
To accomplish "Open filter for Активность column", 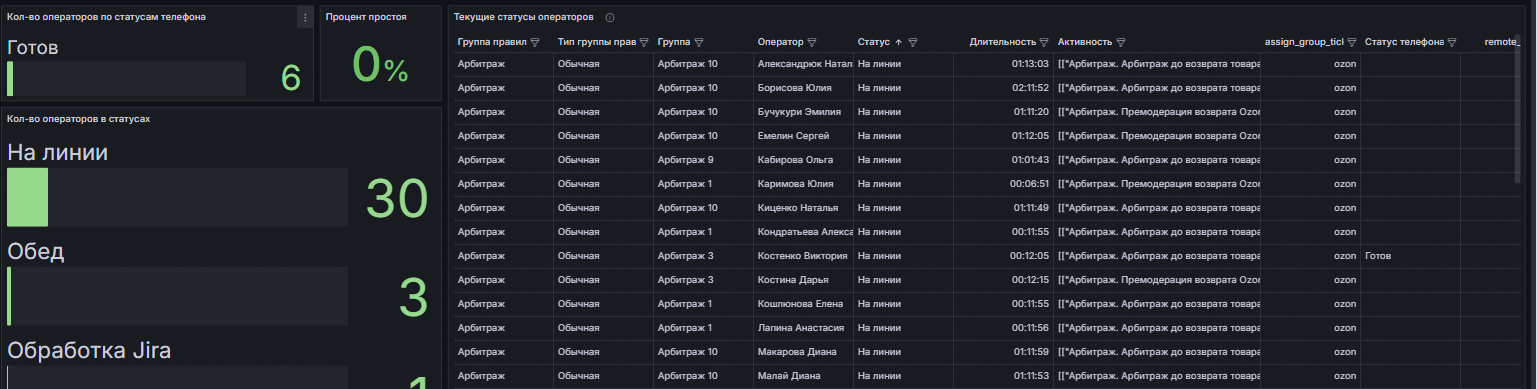I will 1121,42.
